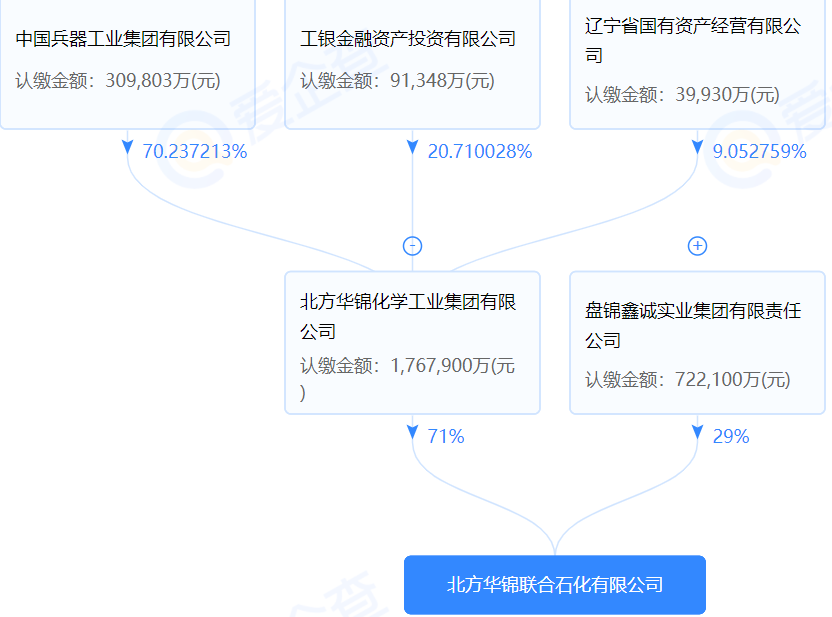
Task: Click the 9.052759% shareholding label
Action: click(760, 153)
